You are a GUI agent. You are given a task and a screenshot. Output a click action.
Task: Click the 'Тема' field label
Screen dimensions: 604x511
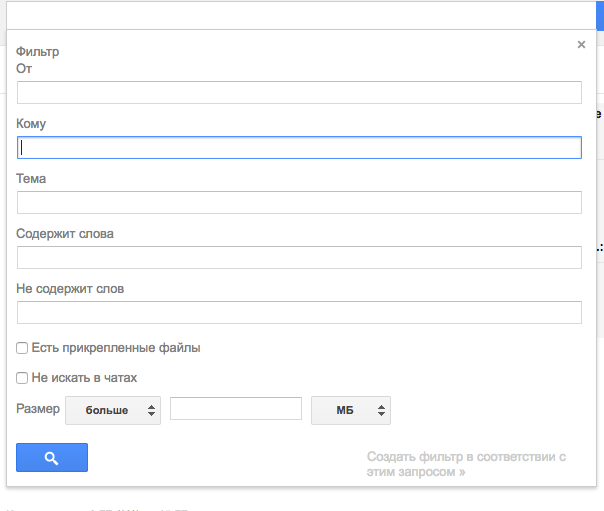[x=31, y=179]
